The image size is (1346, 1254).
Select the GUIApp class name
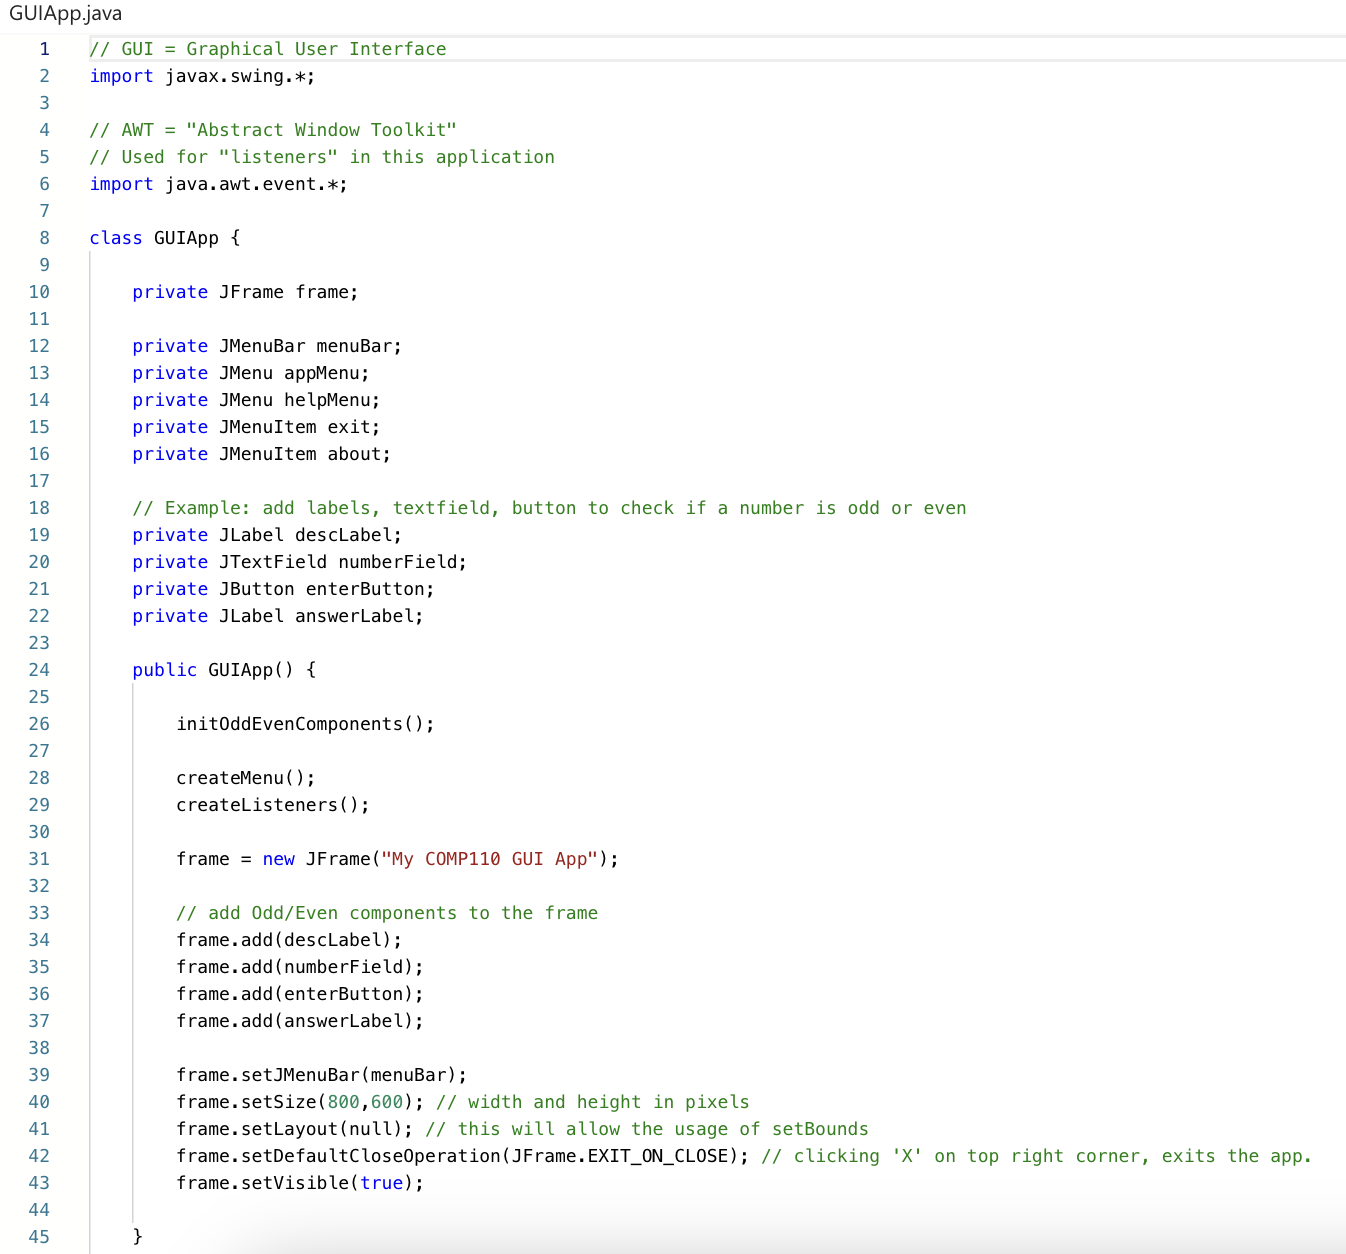point(185,237)
